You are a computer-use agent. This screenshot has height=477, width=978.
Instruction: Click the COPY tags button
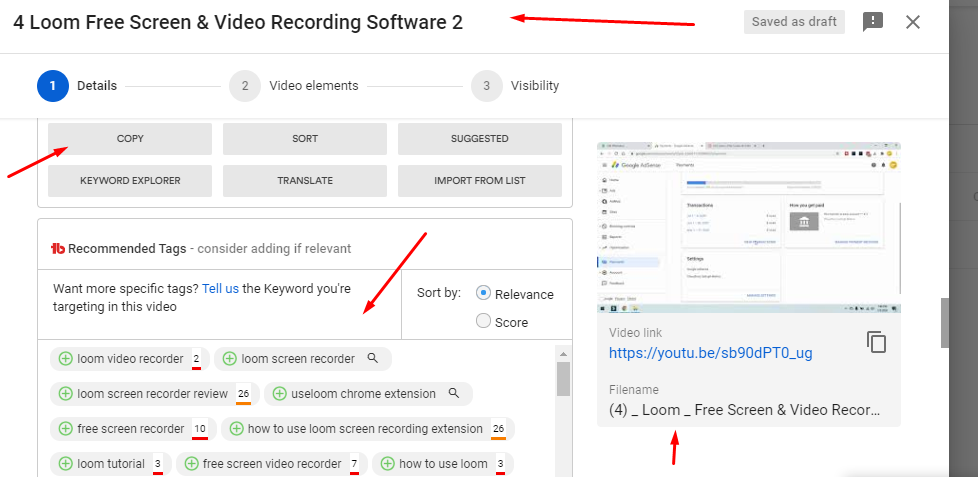click(130, 138)
